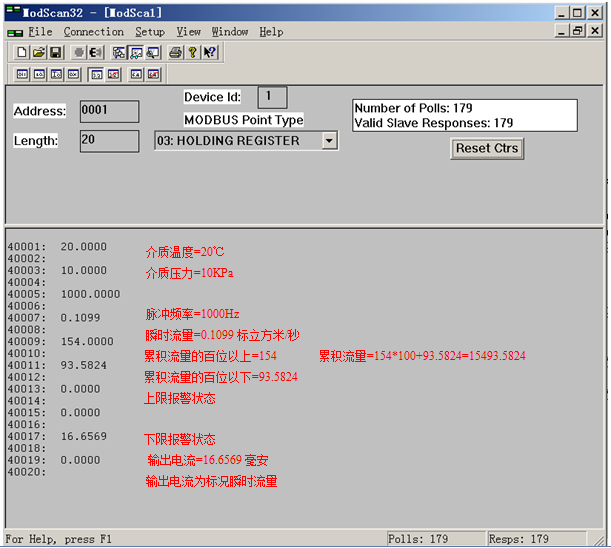
Task: Click the Print icon in the toolbar
Action: (176, 52)
